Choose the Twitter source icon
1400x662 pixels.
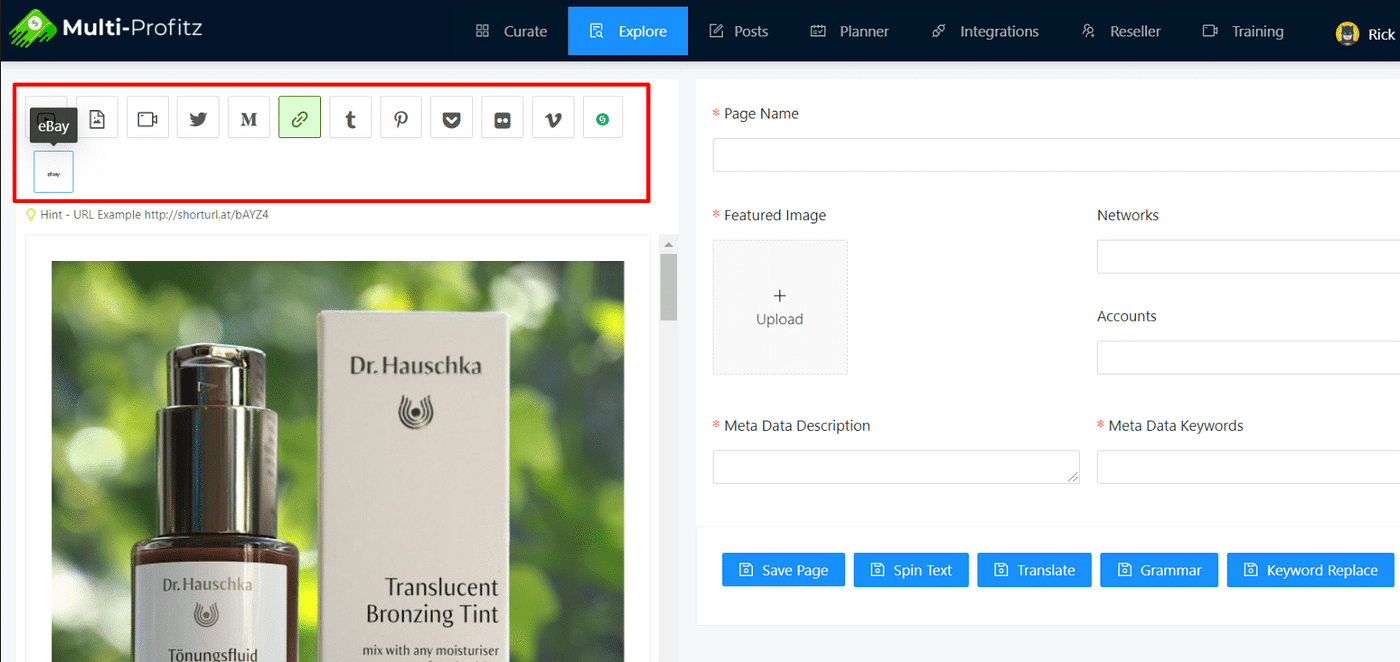198,118
